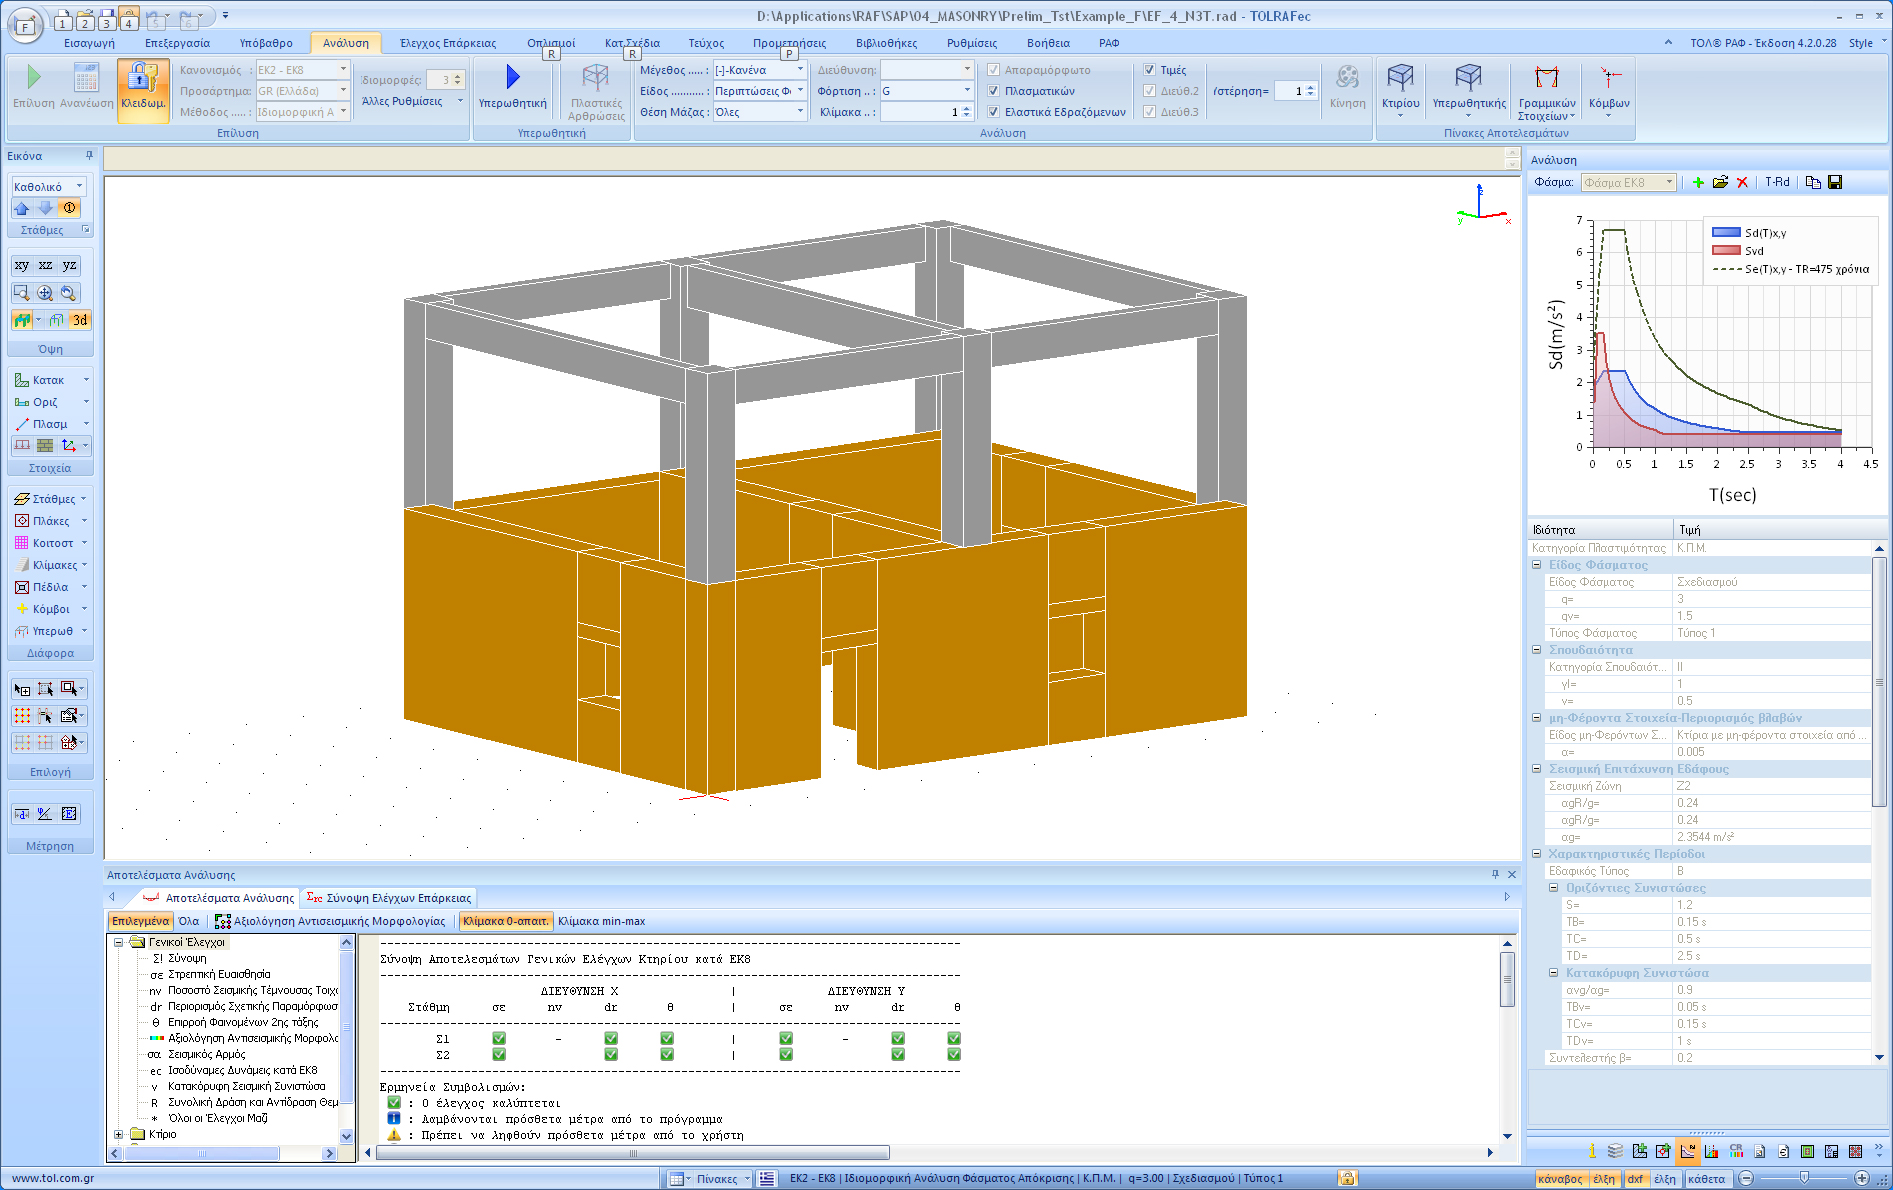Viewport: 1893px width, 1190px height.
Task: Click the Κλίμακα min-max button
Action: pos(601,921)
